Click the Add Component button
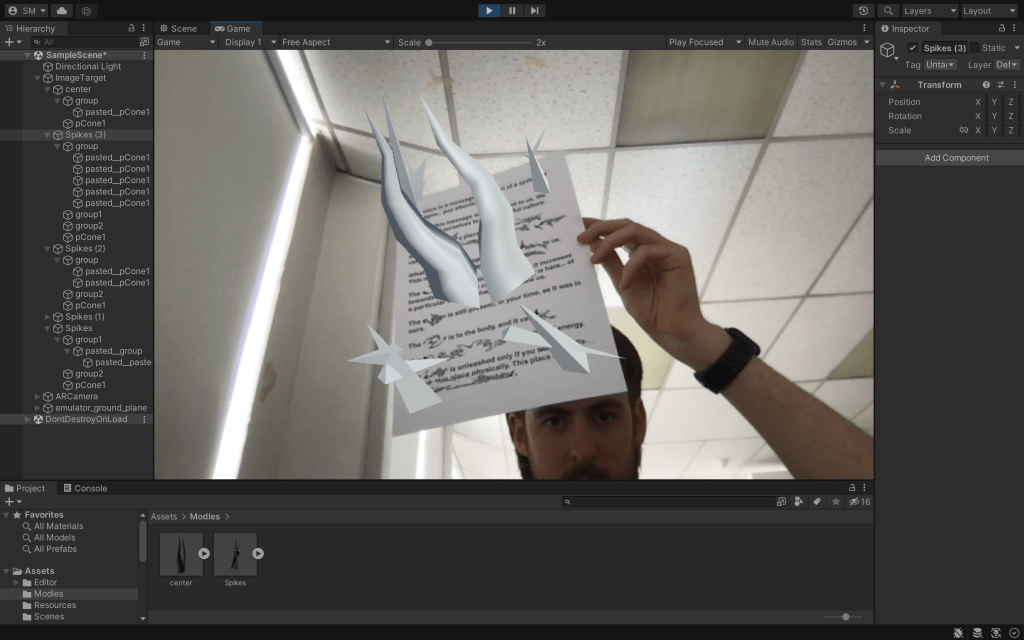 [955, 158]
